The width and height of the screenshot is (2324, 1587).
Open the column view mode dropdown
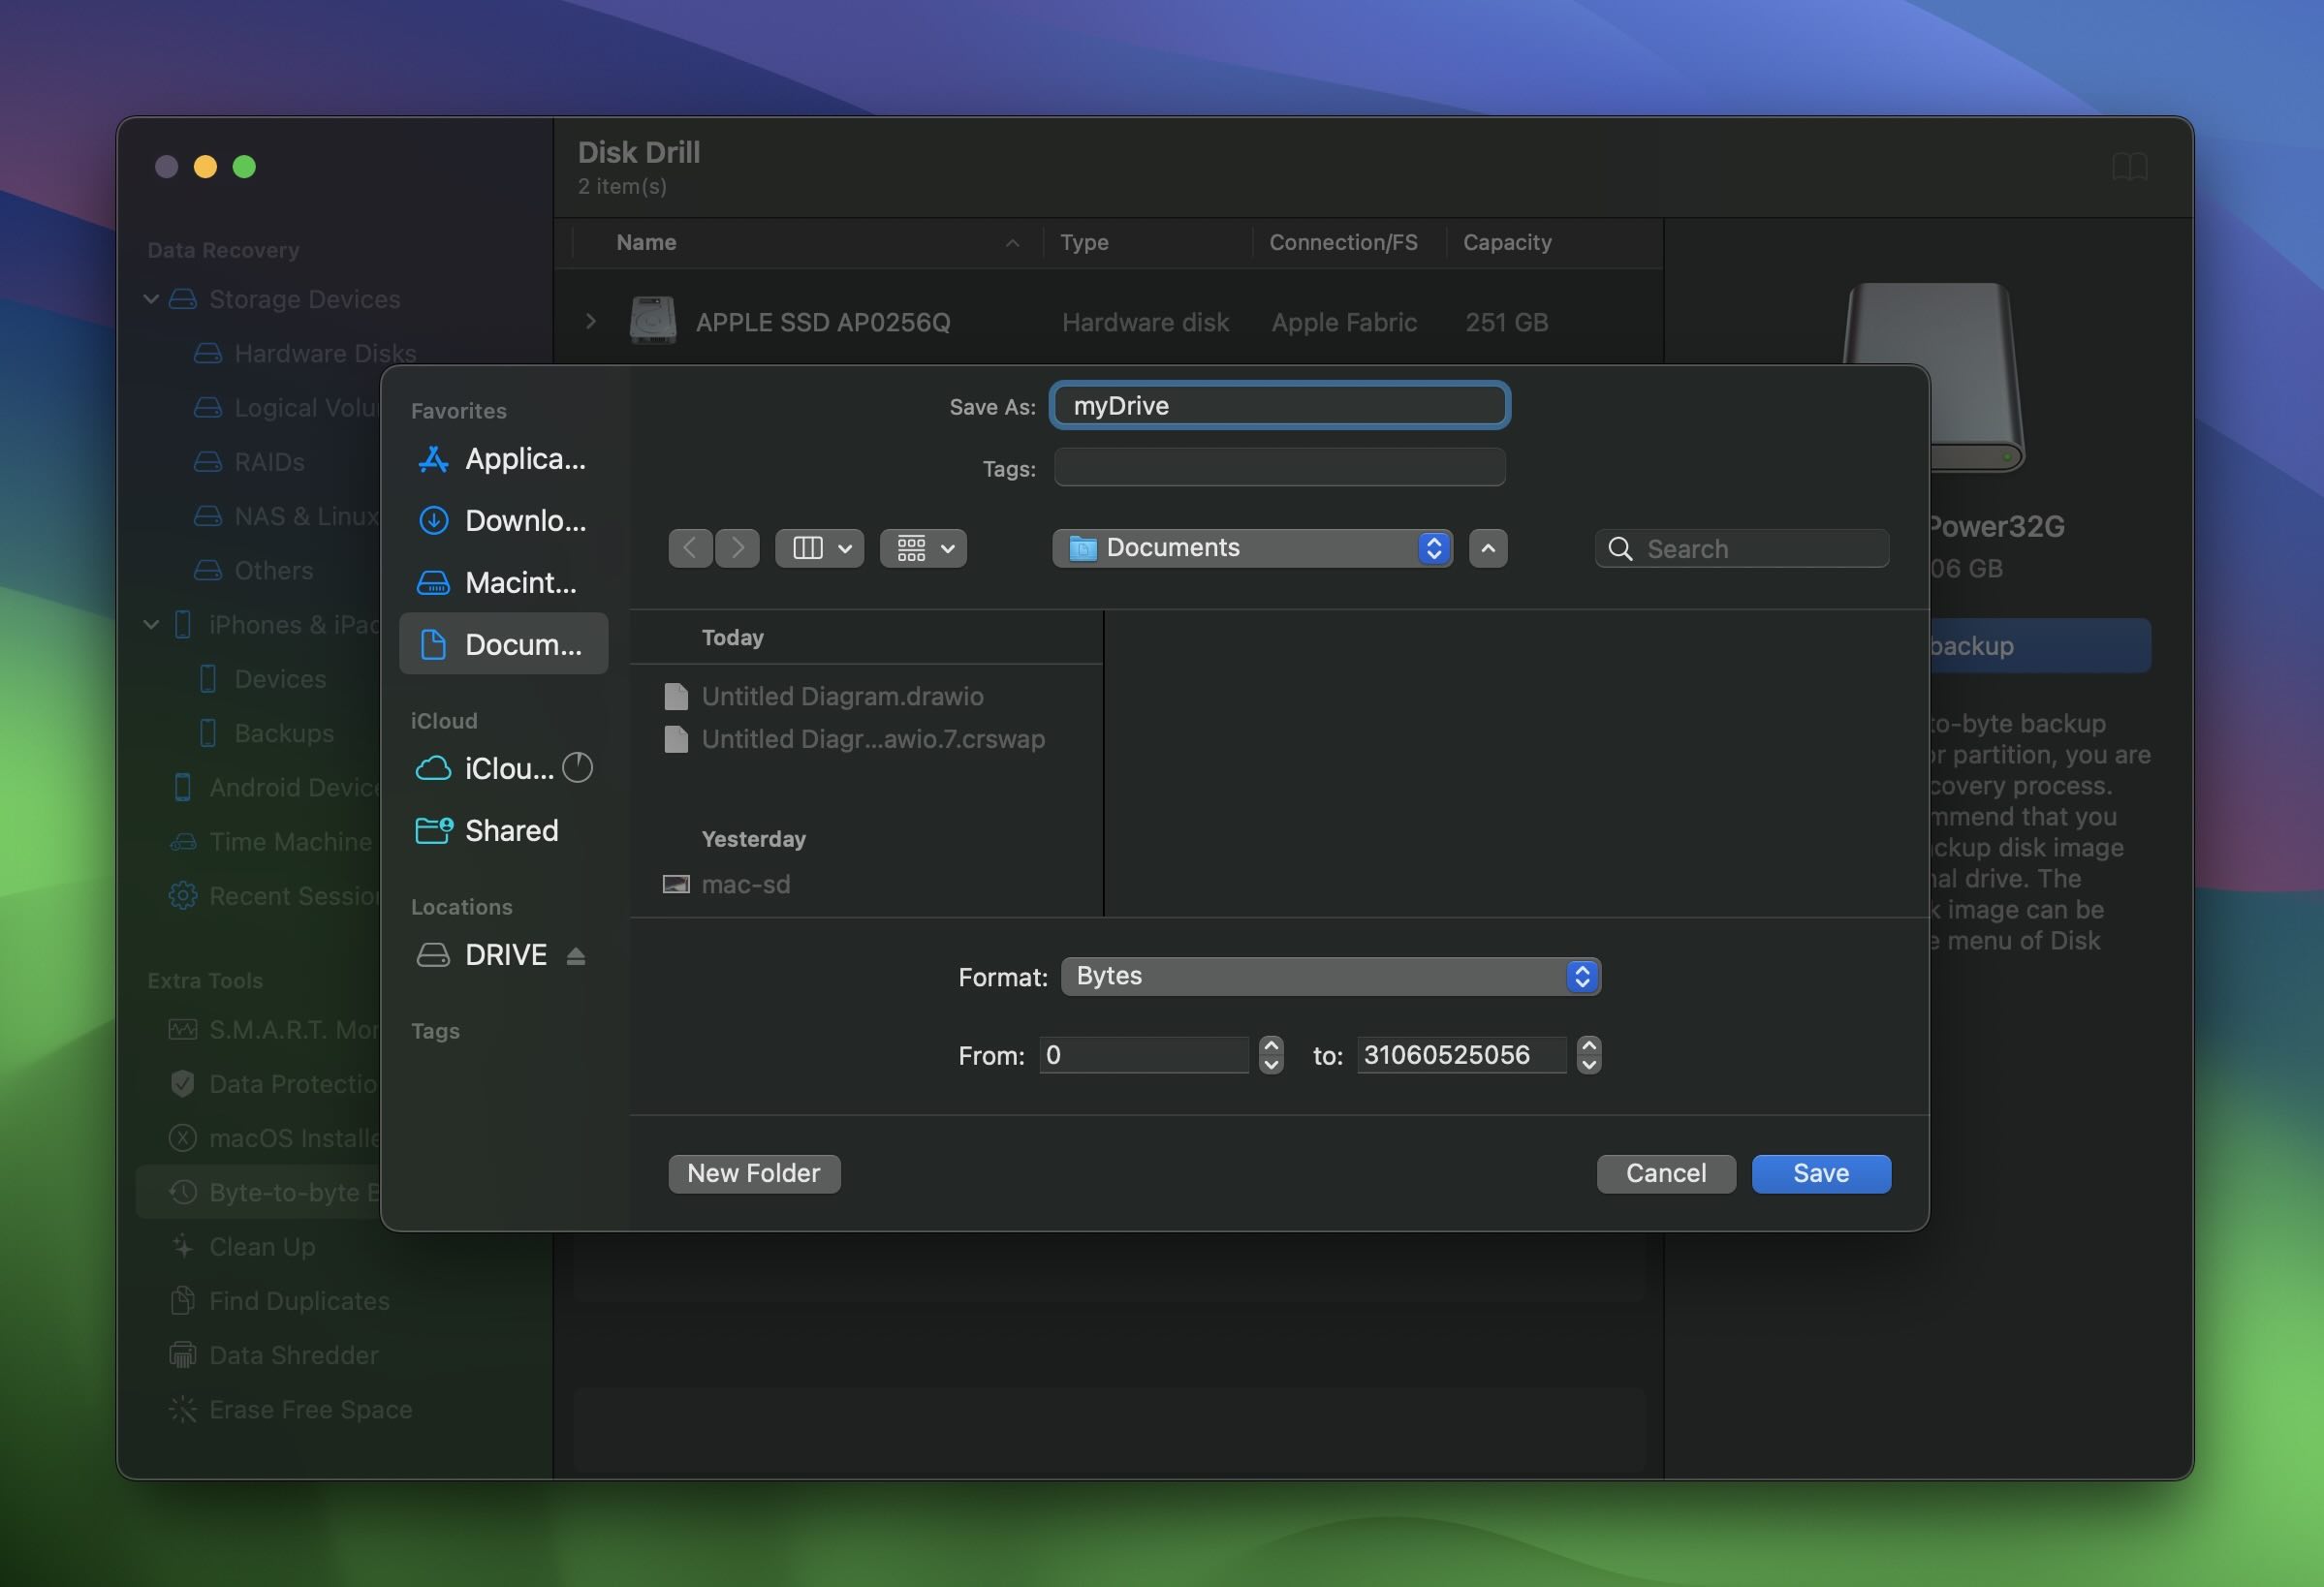pyautogui.click(x=819, y=548)
